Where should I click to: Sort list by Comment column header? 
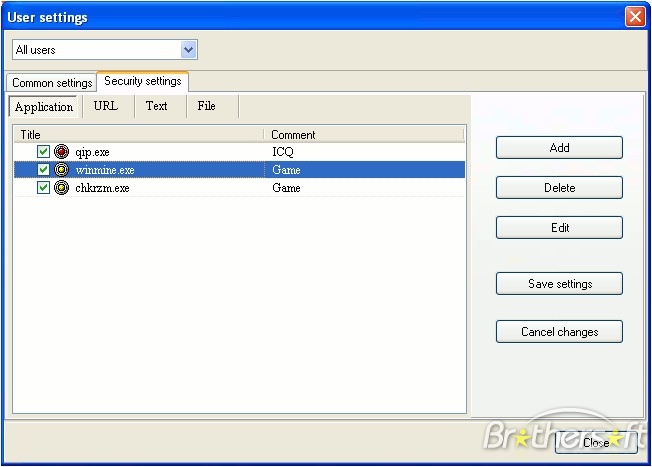point(364,135)
